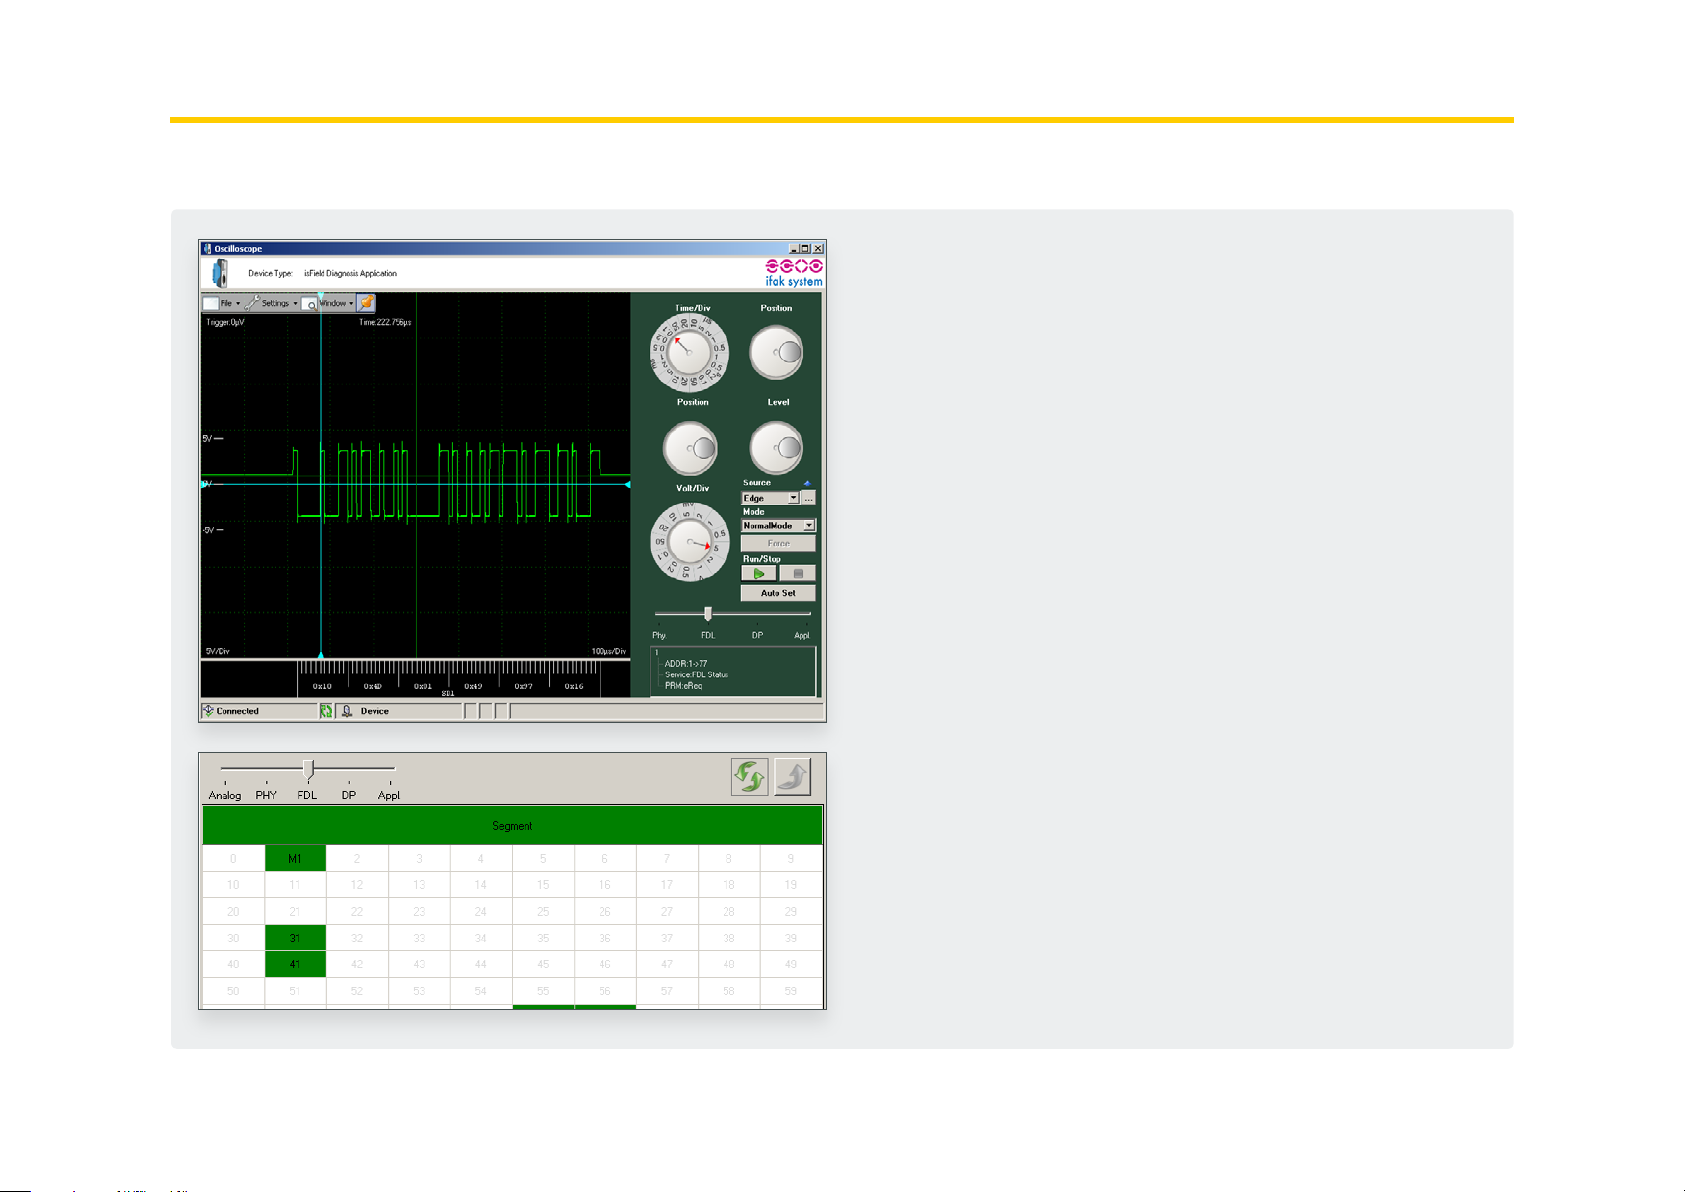Adjust the vertical Position knob above Volt/Div
Image resolution: width=1685 pixels, height=1192 pixels.
691,448
